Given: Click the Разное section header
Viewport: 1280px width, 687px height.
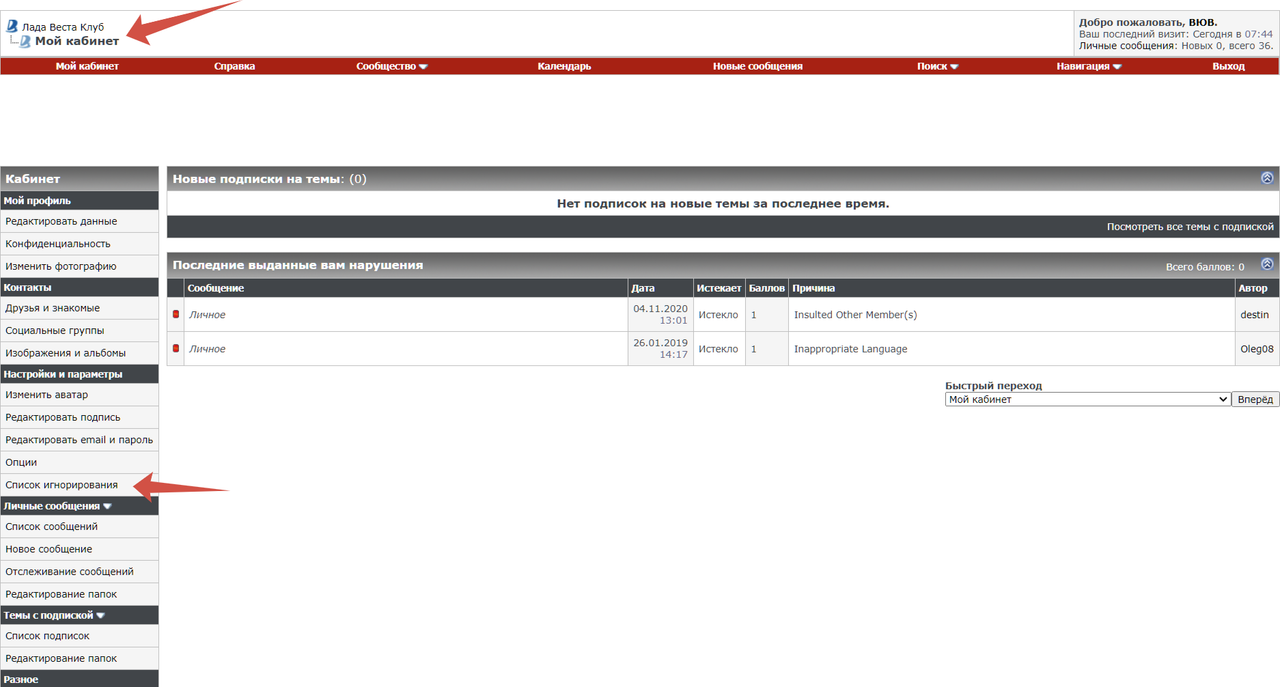Looking at the screenshot, I should point(79,679).
